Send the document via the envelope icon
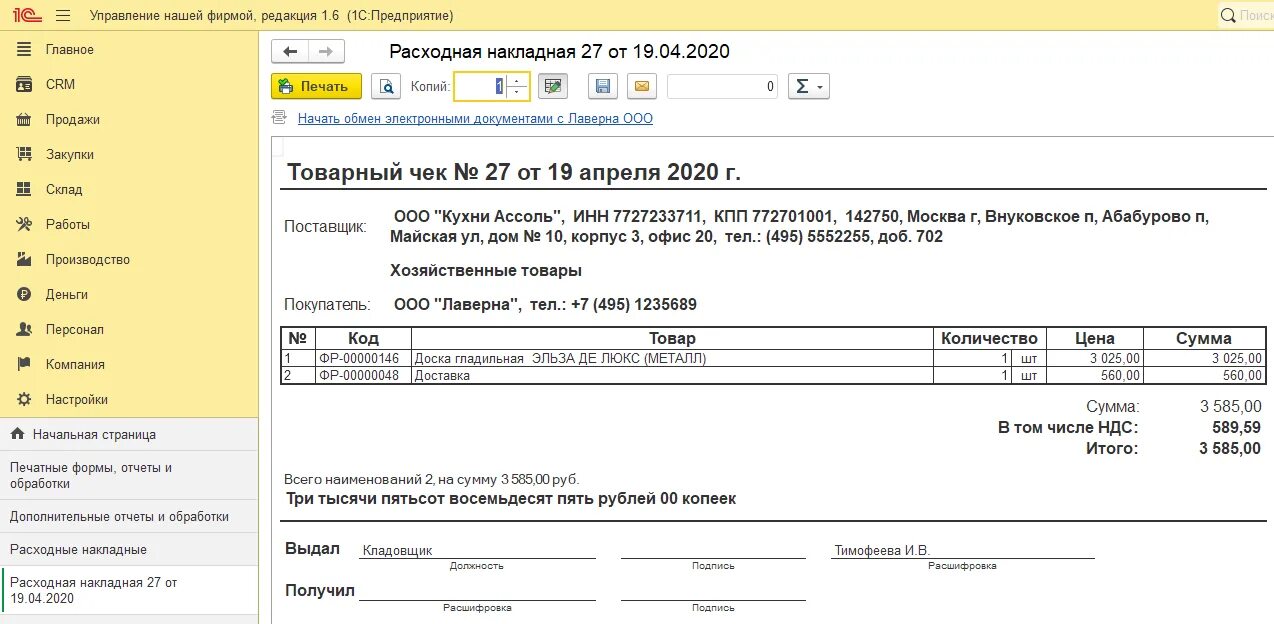1274x624 pixels. (641, 86)
